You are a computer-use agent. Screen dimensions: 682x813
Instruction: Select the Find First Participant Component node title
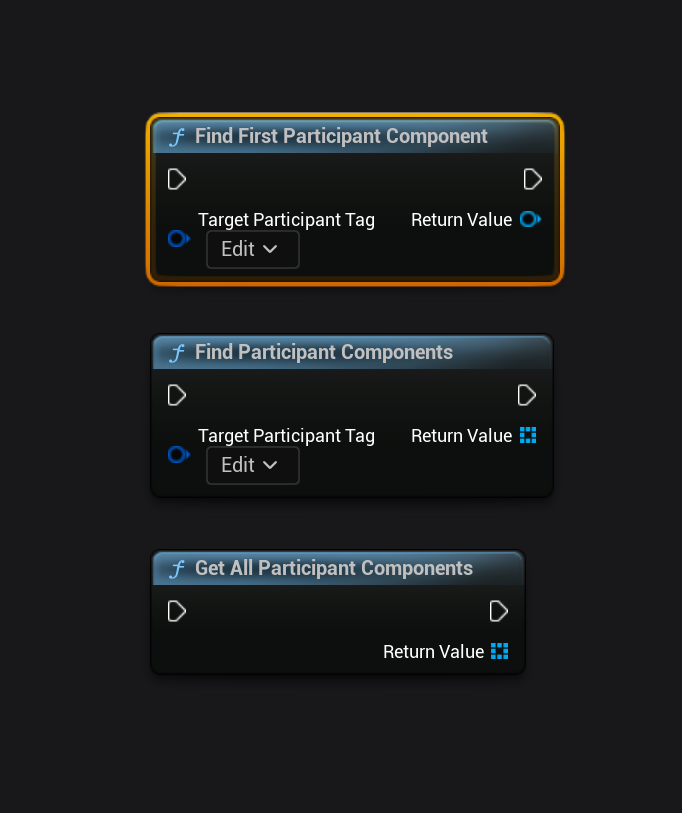coord(341,136)
